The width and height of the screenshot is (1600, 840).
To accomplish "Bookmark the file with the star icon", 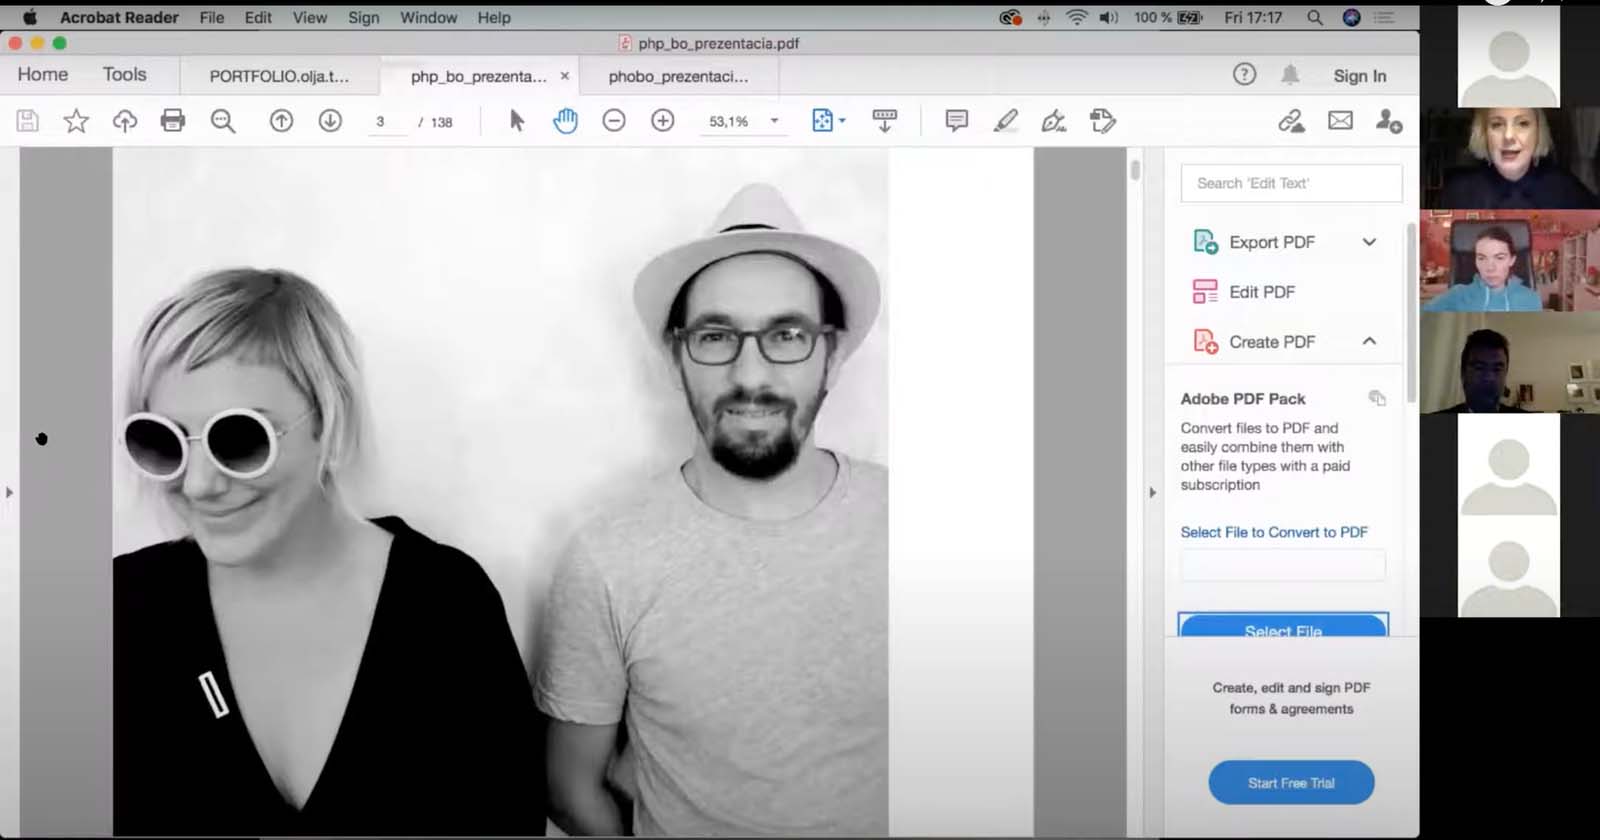I will point(76,121).
